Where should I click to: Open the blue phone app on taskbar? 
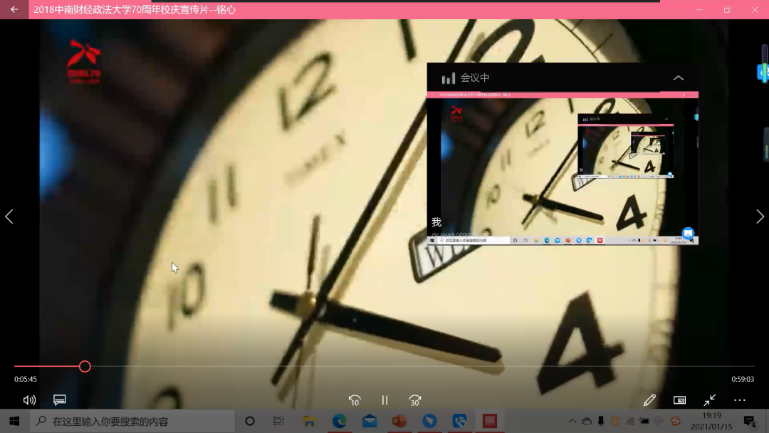coord(460,421)
